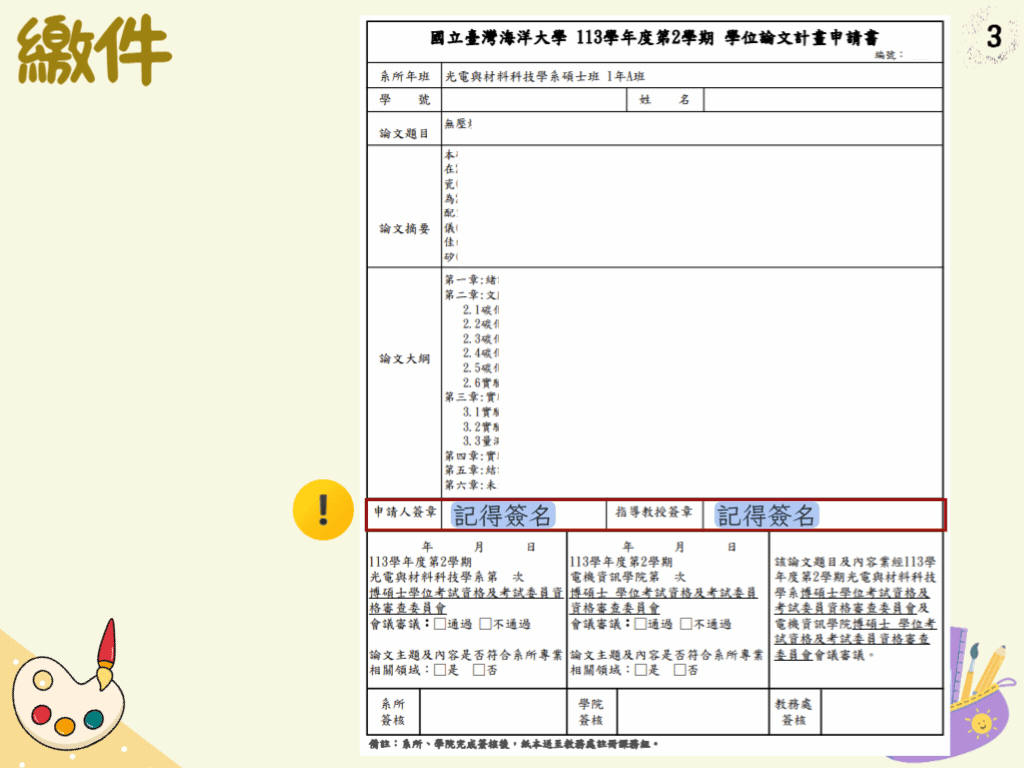Check 是 in 電機資訊學院 column 相關領域
This screenshot has height=768, width=1024.
(x=641, y=670)
